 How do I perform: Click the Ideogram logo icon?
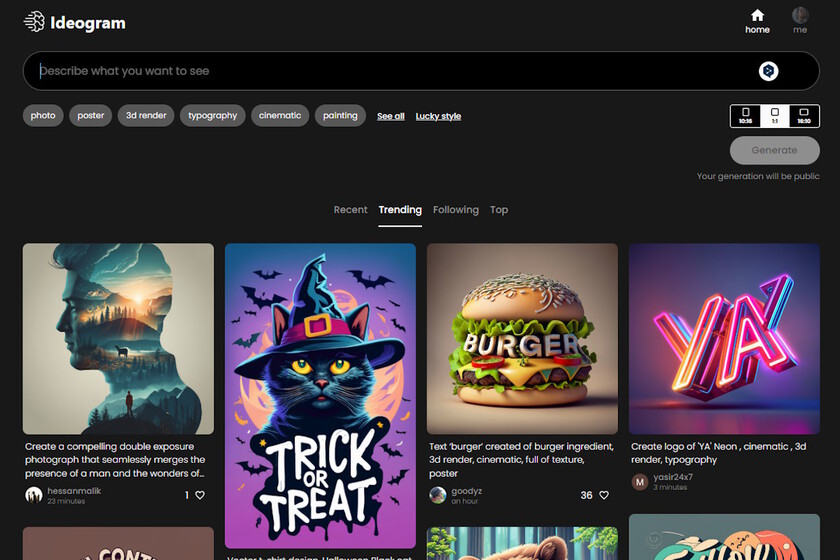point(34,21)
